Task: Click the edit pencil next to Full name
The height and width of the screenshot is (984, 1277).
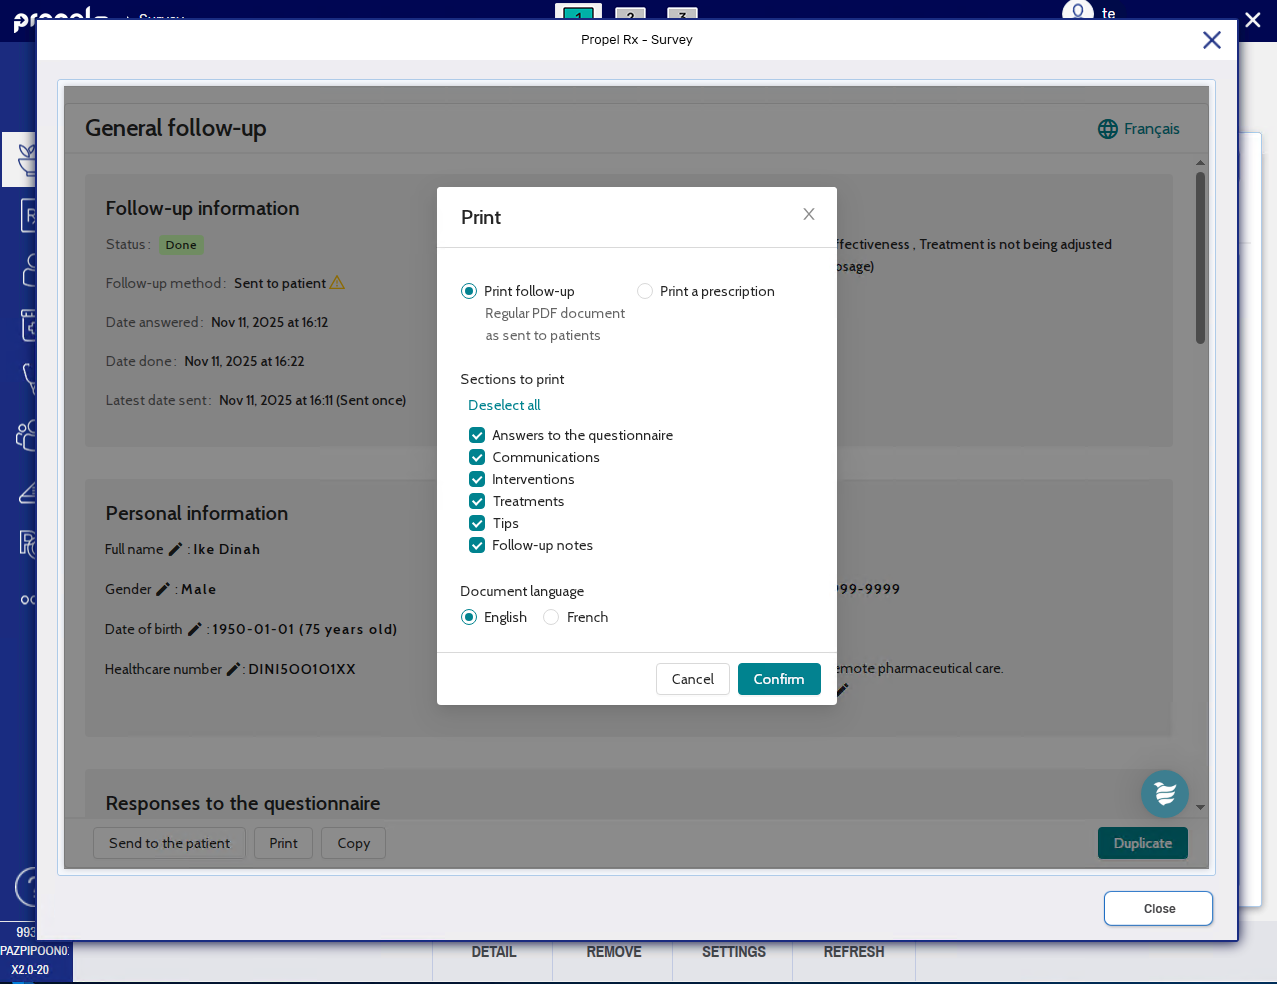Action: pos(175,549)
